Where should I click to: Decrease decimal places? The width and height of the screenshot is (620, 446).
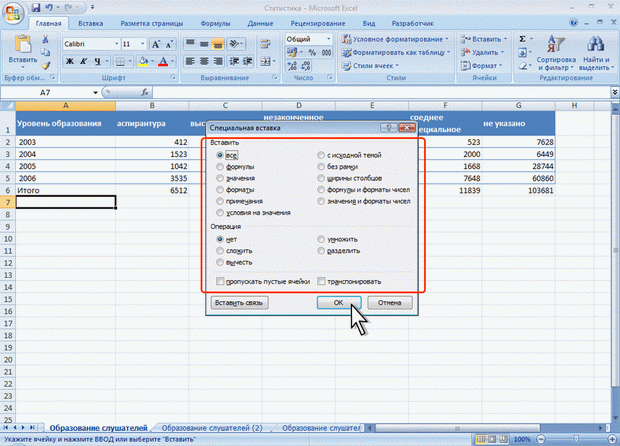306,66
